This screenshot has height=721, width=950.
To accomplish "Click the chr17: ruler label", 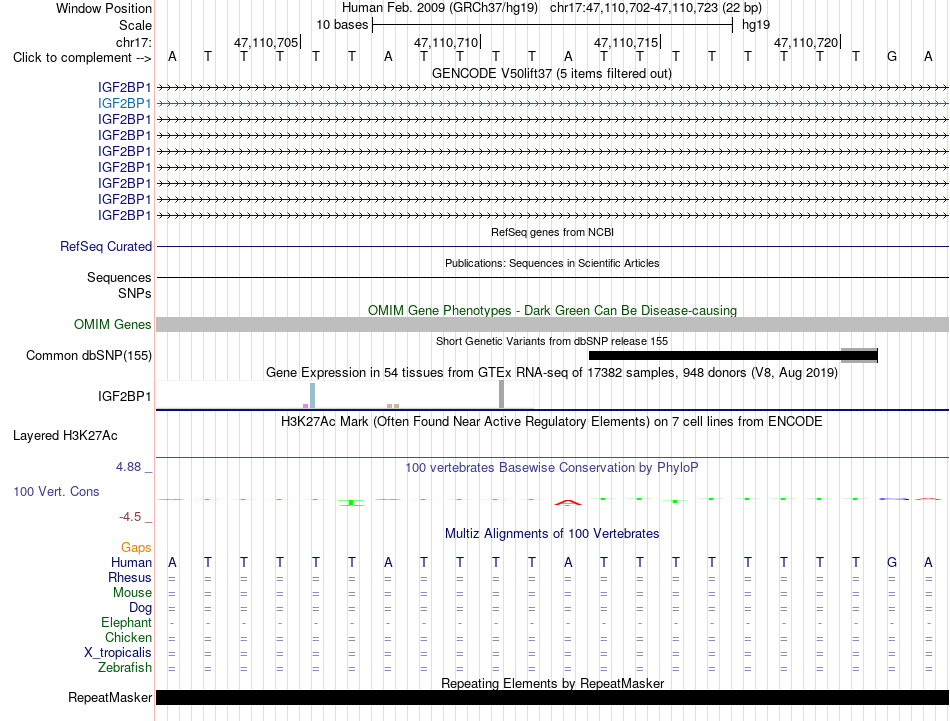I will tap(133, 42).
